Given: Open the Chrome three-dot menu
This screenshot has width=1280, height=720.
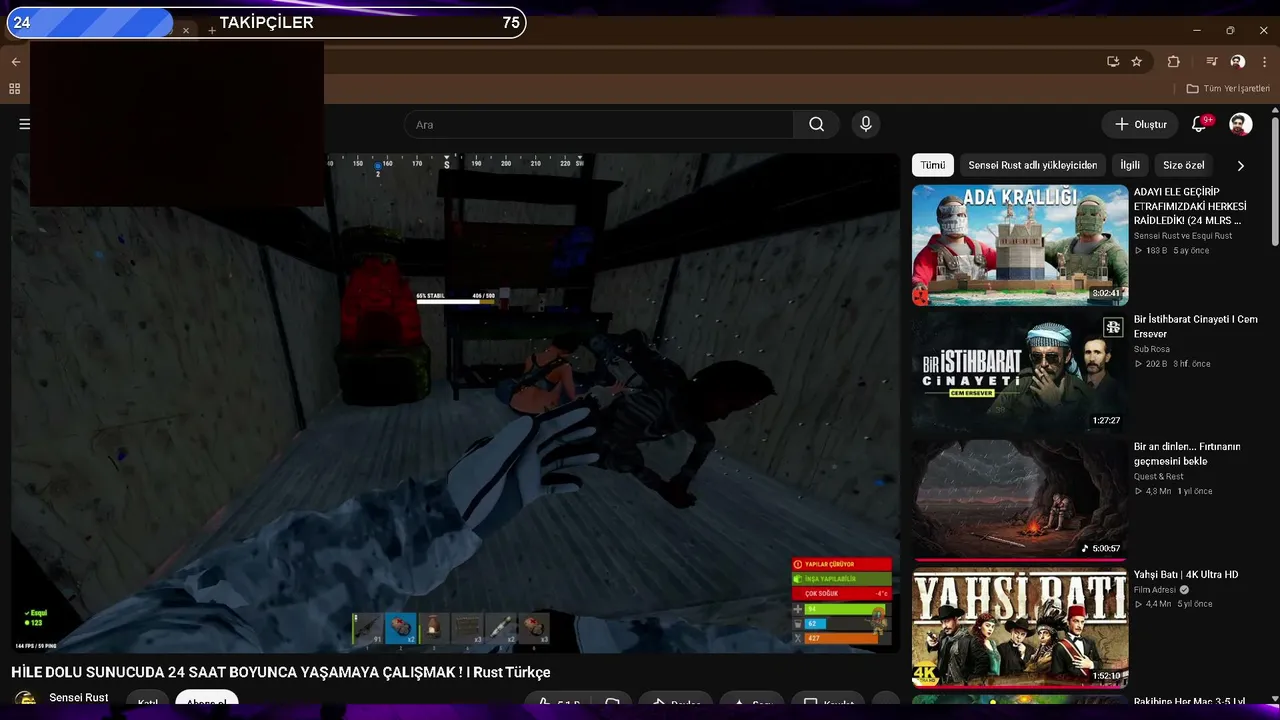Looking at the screenshot, I should [x=1264, y=61].
